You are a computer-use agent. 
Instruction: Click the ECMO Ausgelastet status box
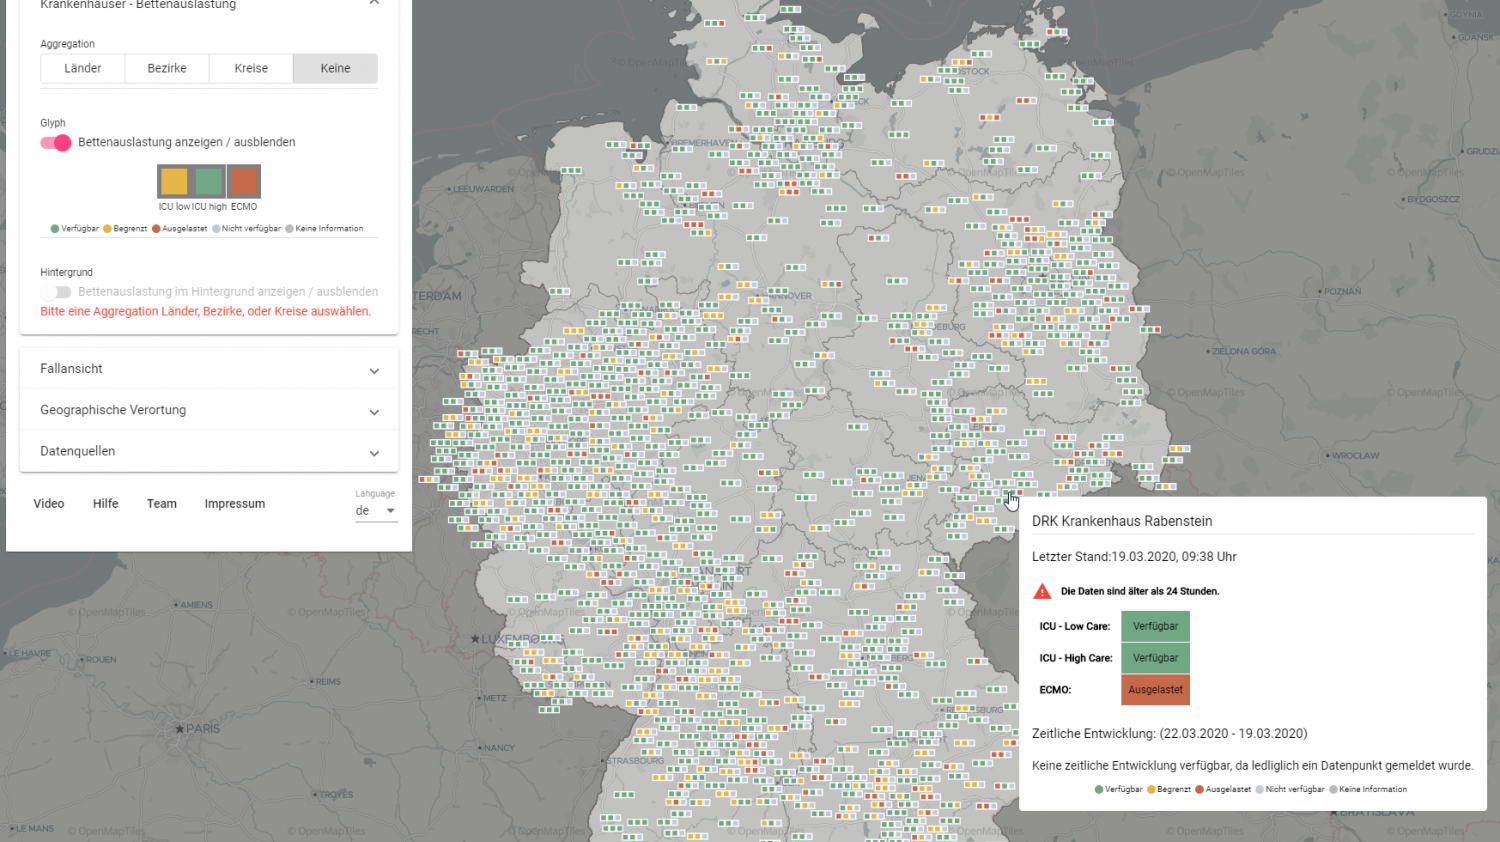[x=1155, y=690]
